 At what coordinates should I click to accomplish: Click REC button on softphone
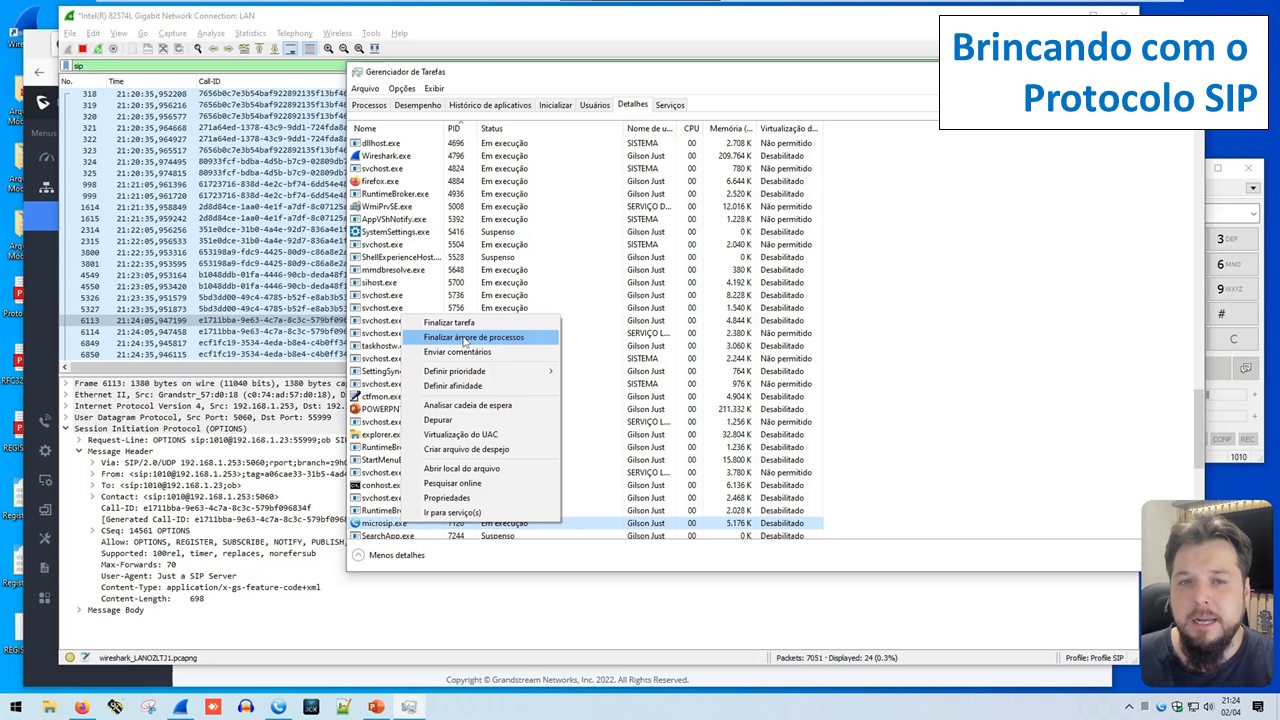coord(1247,439)
